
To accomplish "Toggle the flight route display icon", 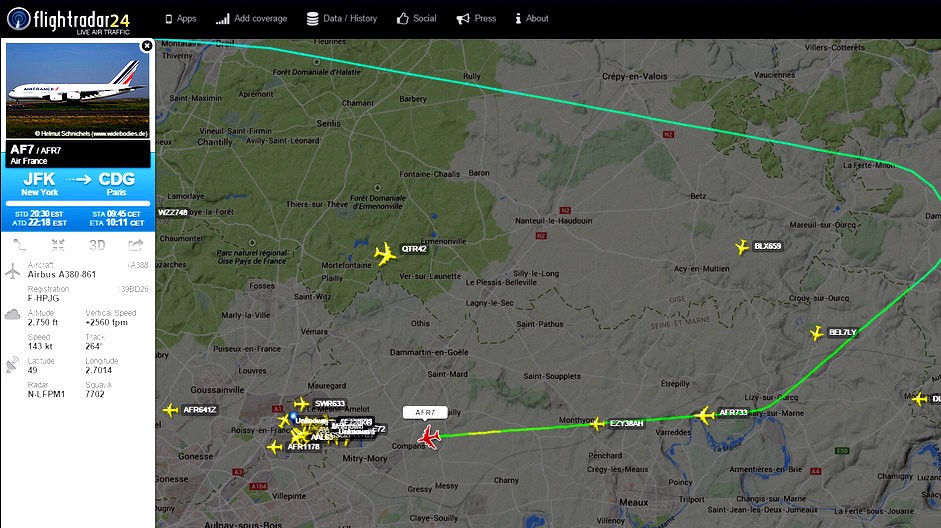I will 20,245.
